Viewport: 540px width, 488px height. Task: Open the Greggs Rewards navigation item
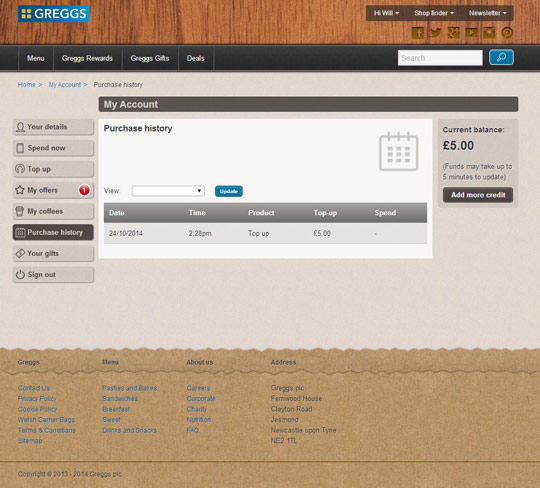pos(87,58)
